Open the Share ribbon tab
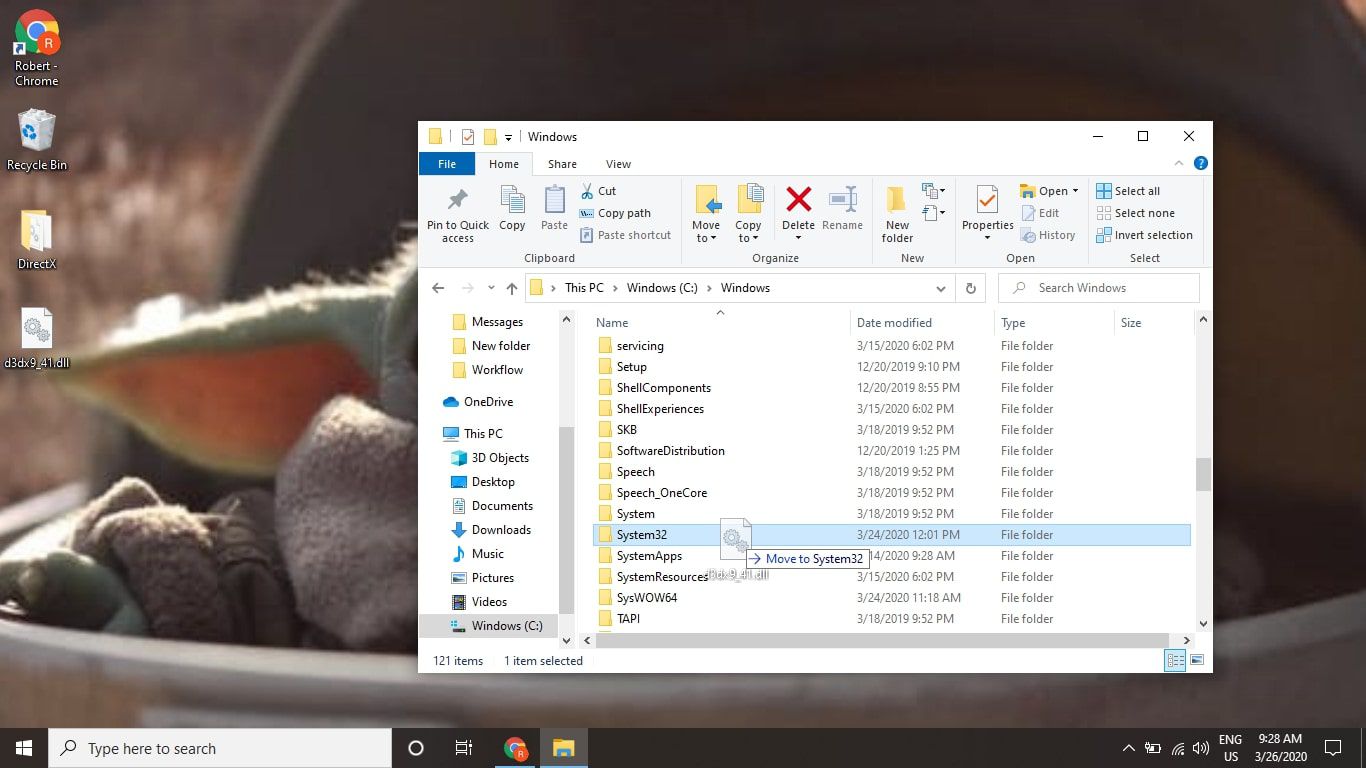 click(561, 163)
